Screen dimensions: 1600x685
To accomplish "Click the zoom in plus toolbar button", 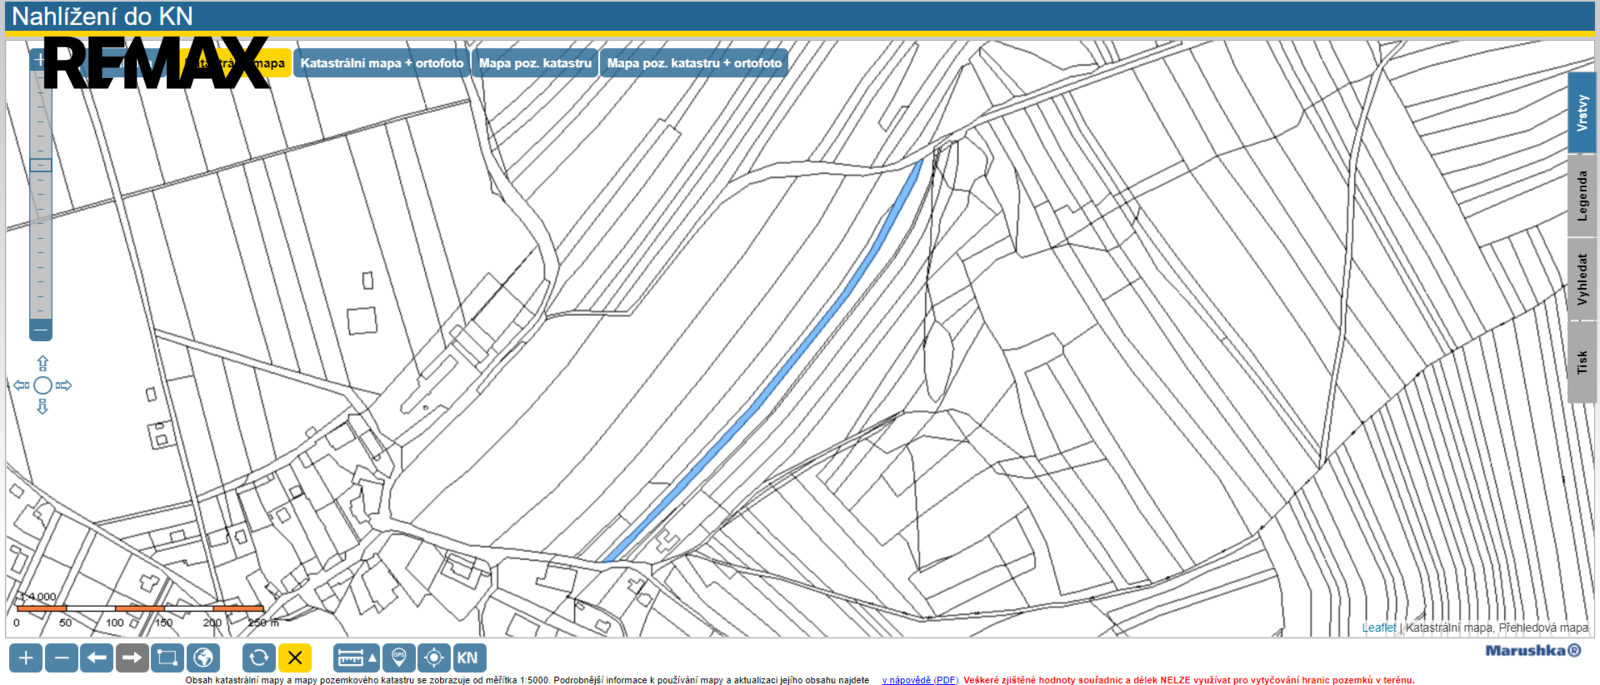I will [x=26, y=658].
